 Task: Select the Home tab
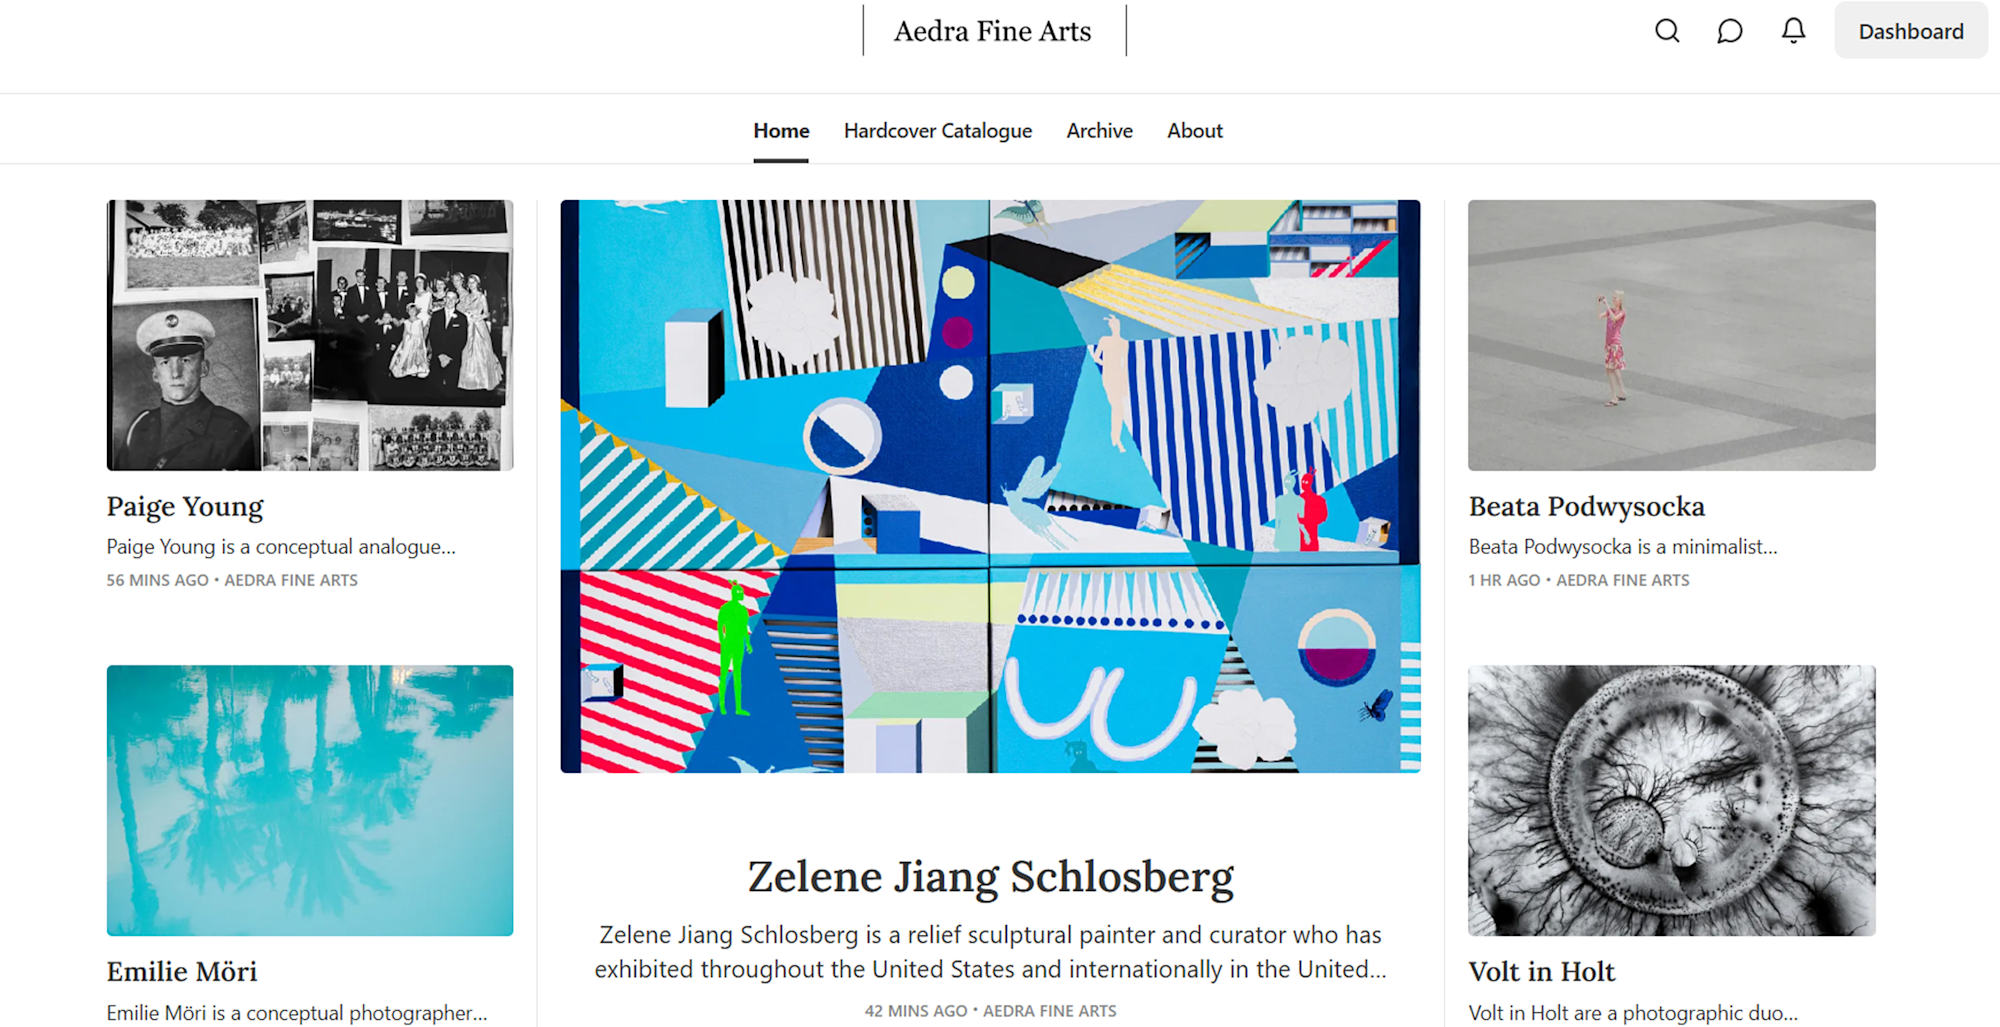[x=781, y=131]
